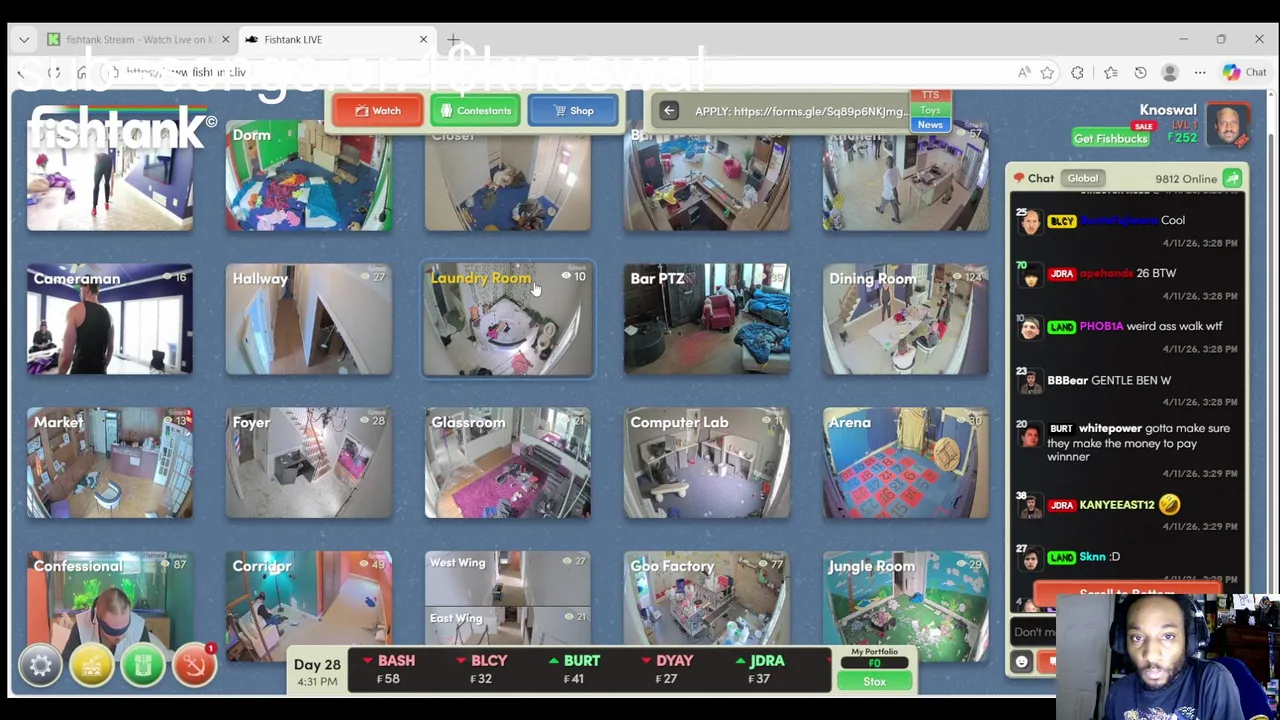This screenshot has width=1280, height=720.
Task: Favorite this page with the star icon
Action: (1047, 72)
